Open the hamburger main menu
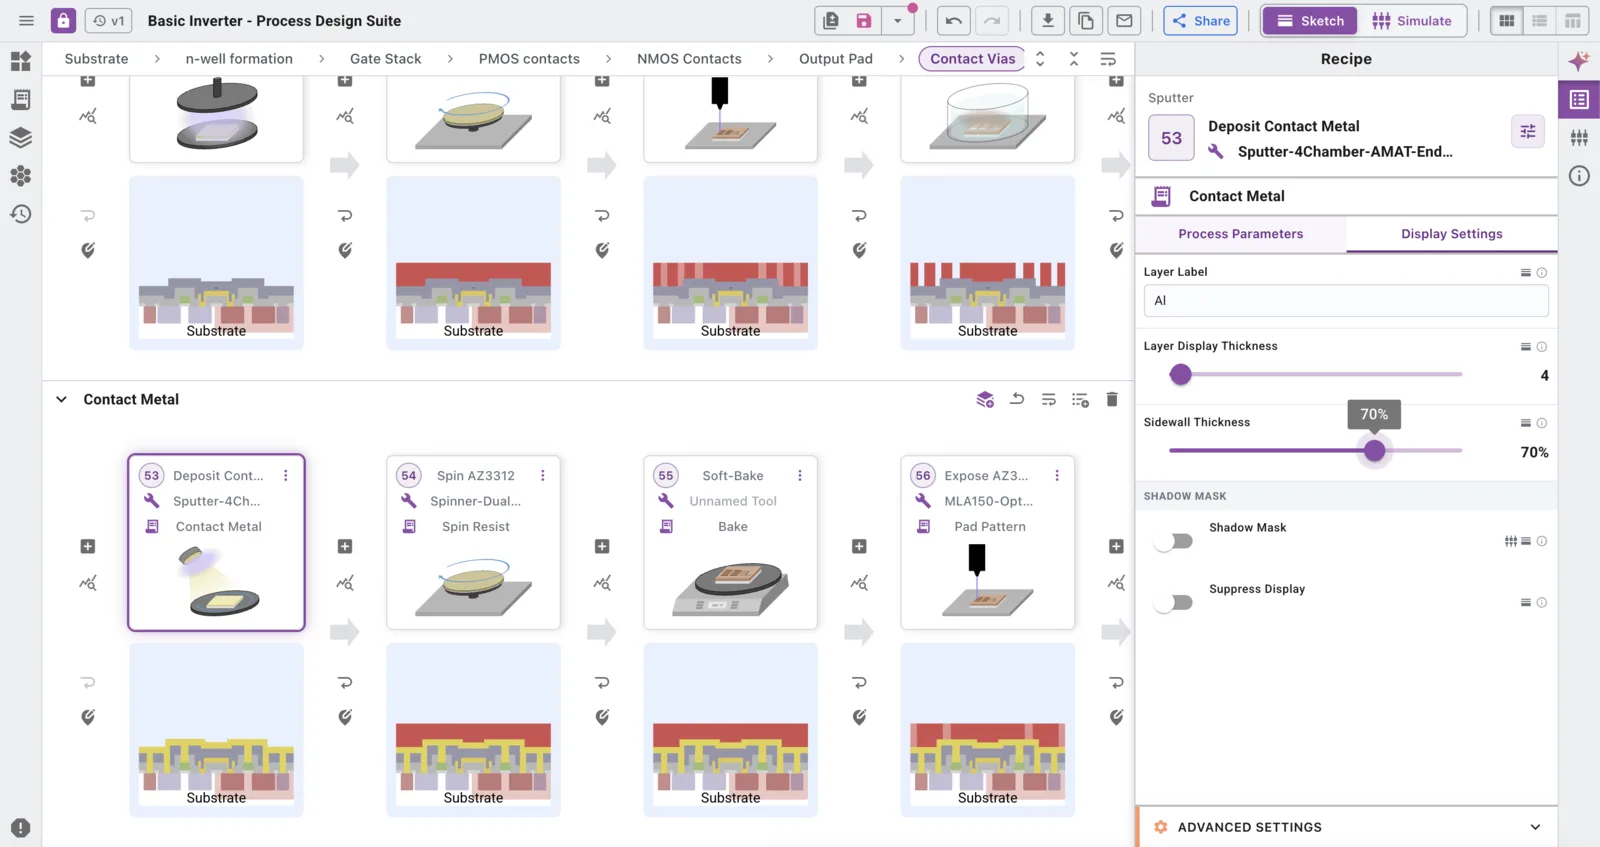This screenshot has height=847, width=1600. [26, 21]
